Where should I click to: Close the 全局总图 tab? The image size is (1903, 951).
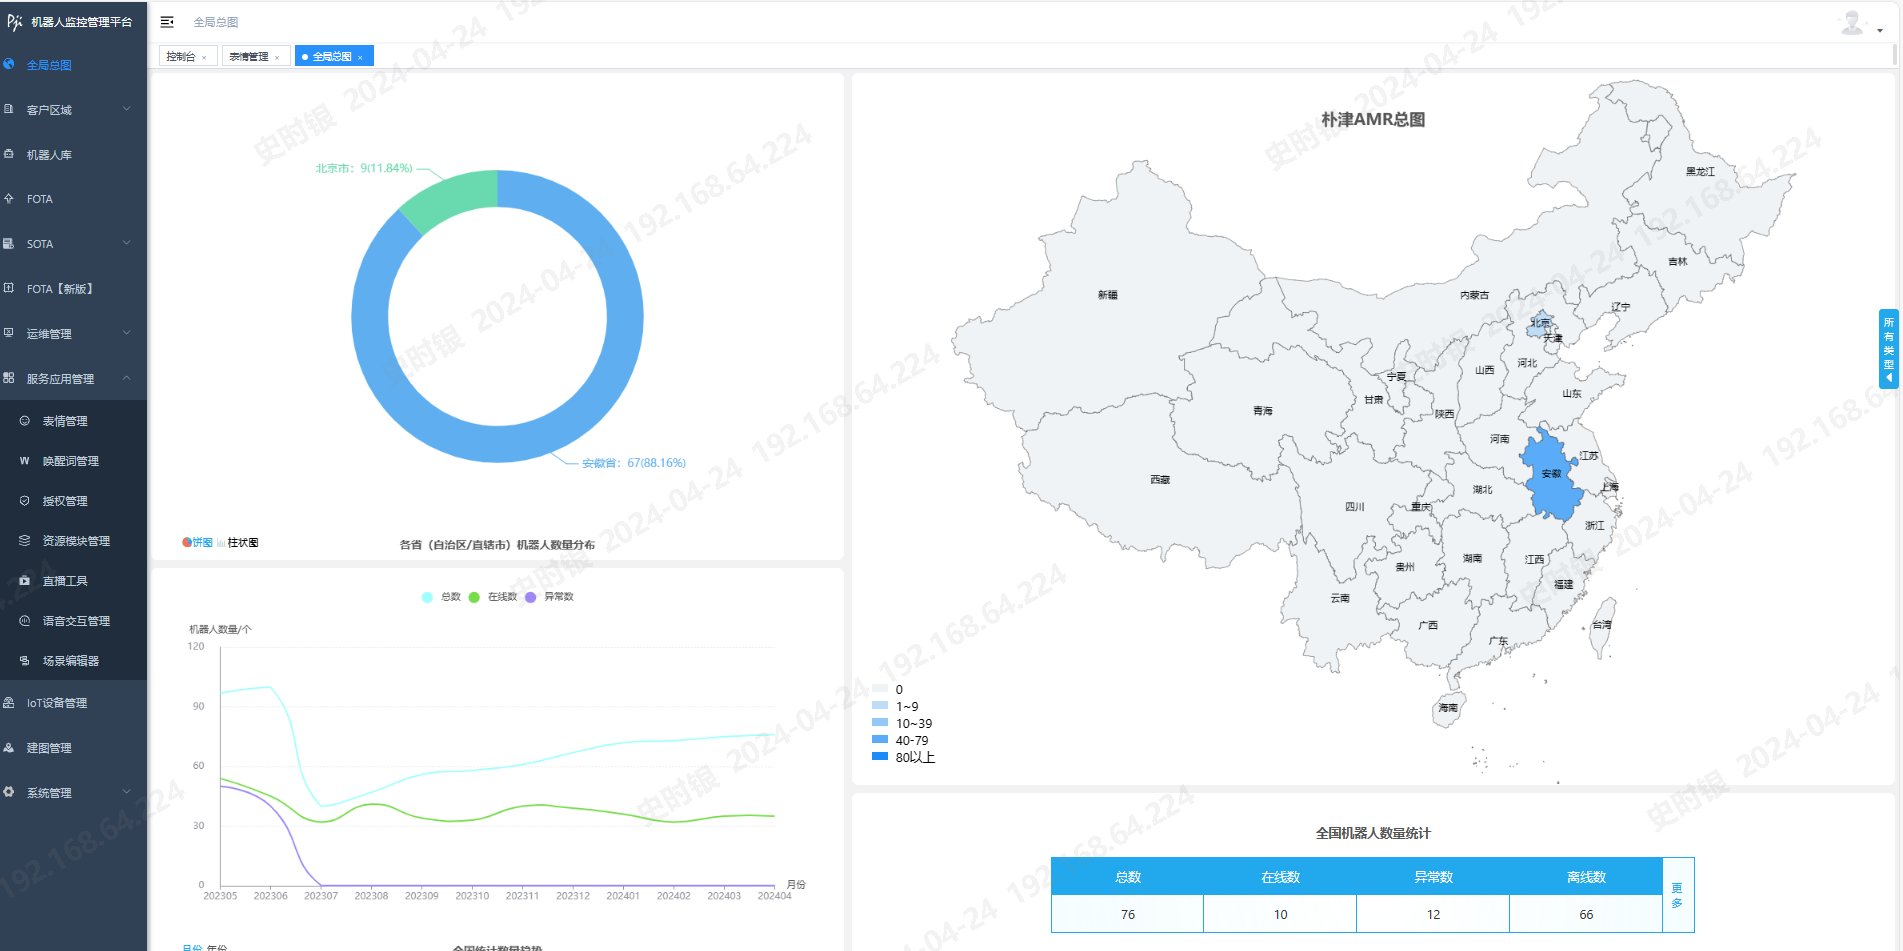[360, 58]
